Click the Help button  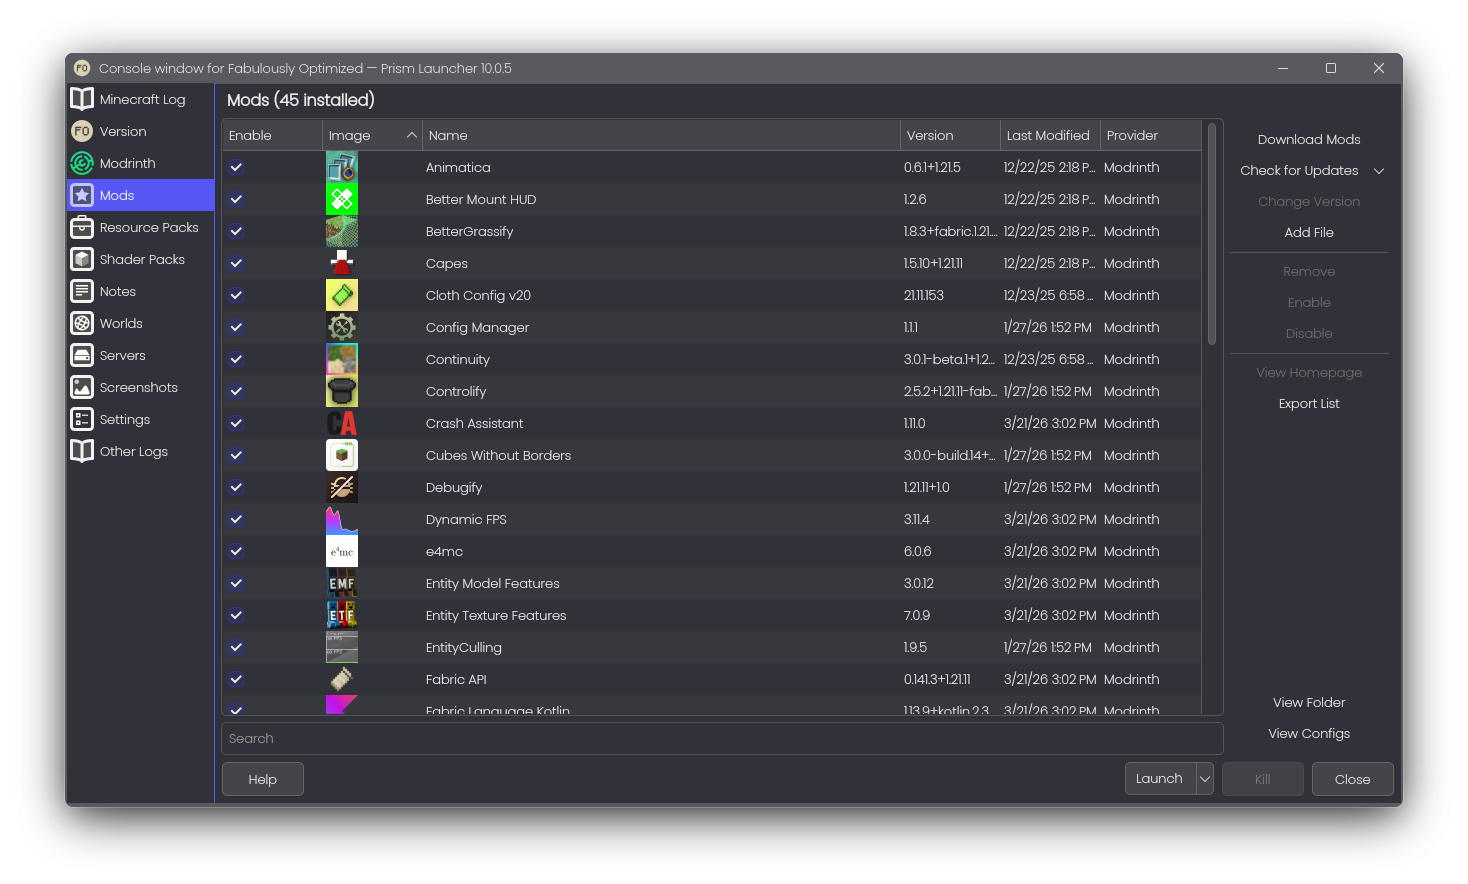click(263, 779)
